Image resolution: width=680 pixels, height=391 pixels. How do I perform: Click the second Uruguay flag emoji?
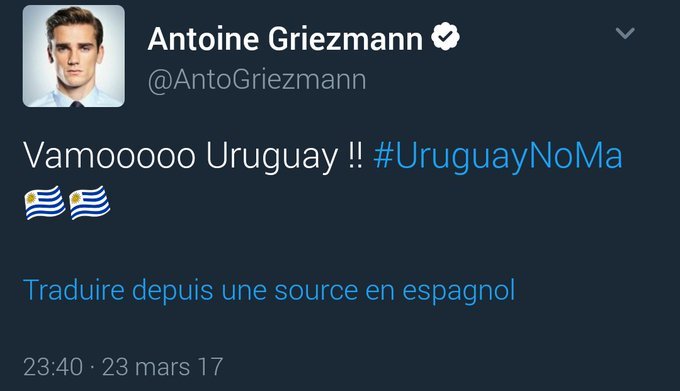(90, 203)
